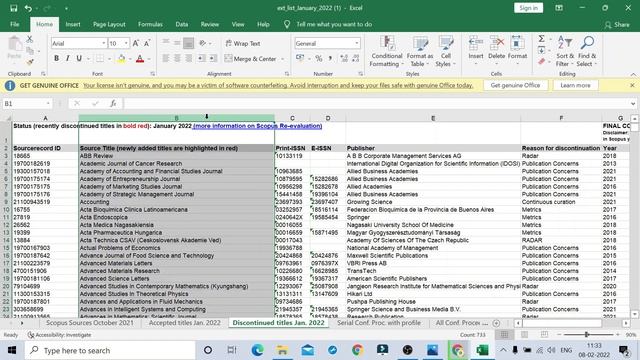Click the Percent Style icon
Screen dimensions: 640x360
318,59
